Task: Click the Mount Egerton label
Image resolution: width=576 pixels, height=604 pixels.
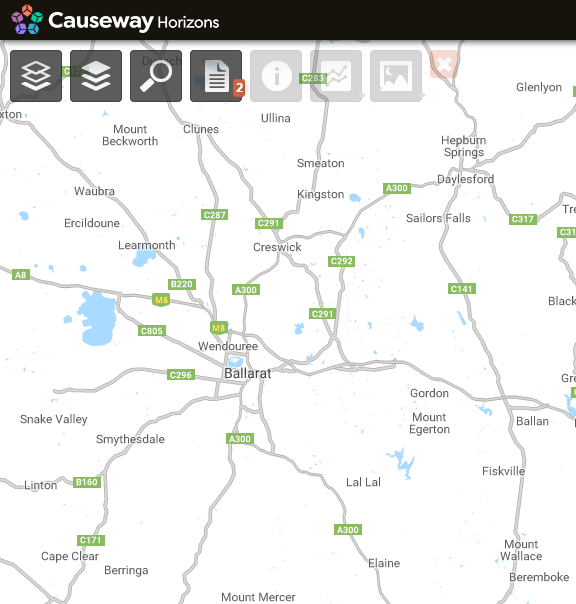Action: click(429, 423)
